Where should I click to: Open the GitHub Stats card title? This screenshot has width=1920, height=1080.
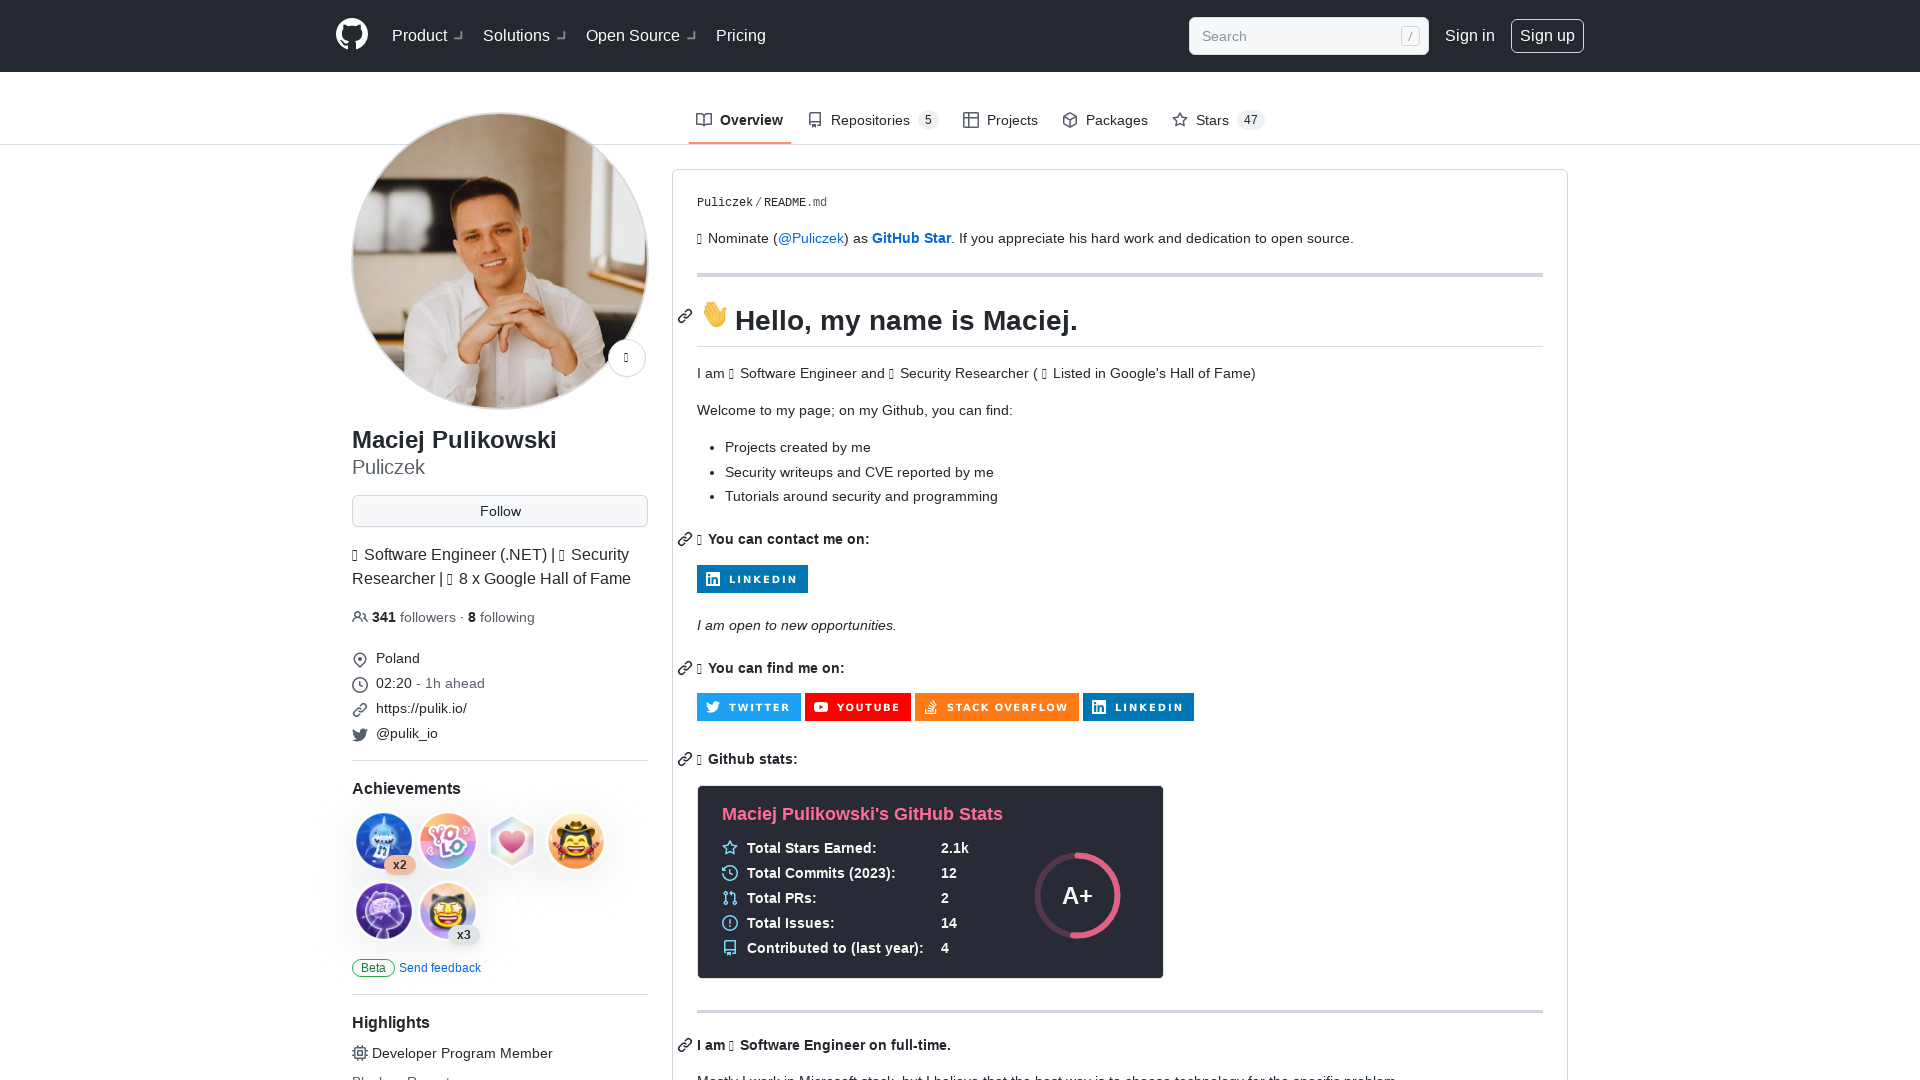click(x=862, y=814)
